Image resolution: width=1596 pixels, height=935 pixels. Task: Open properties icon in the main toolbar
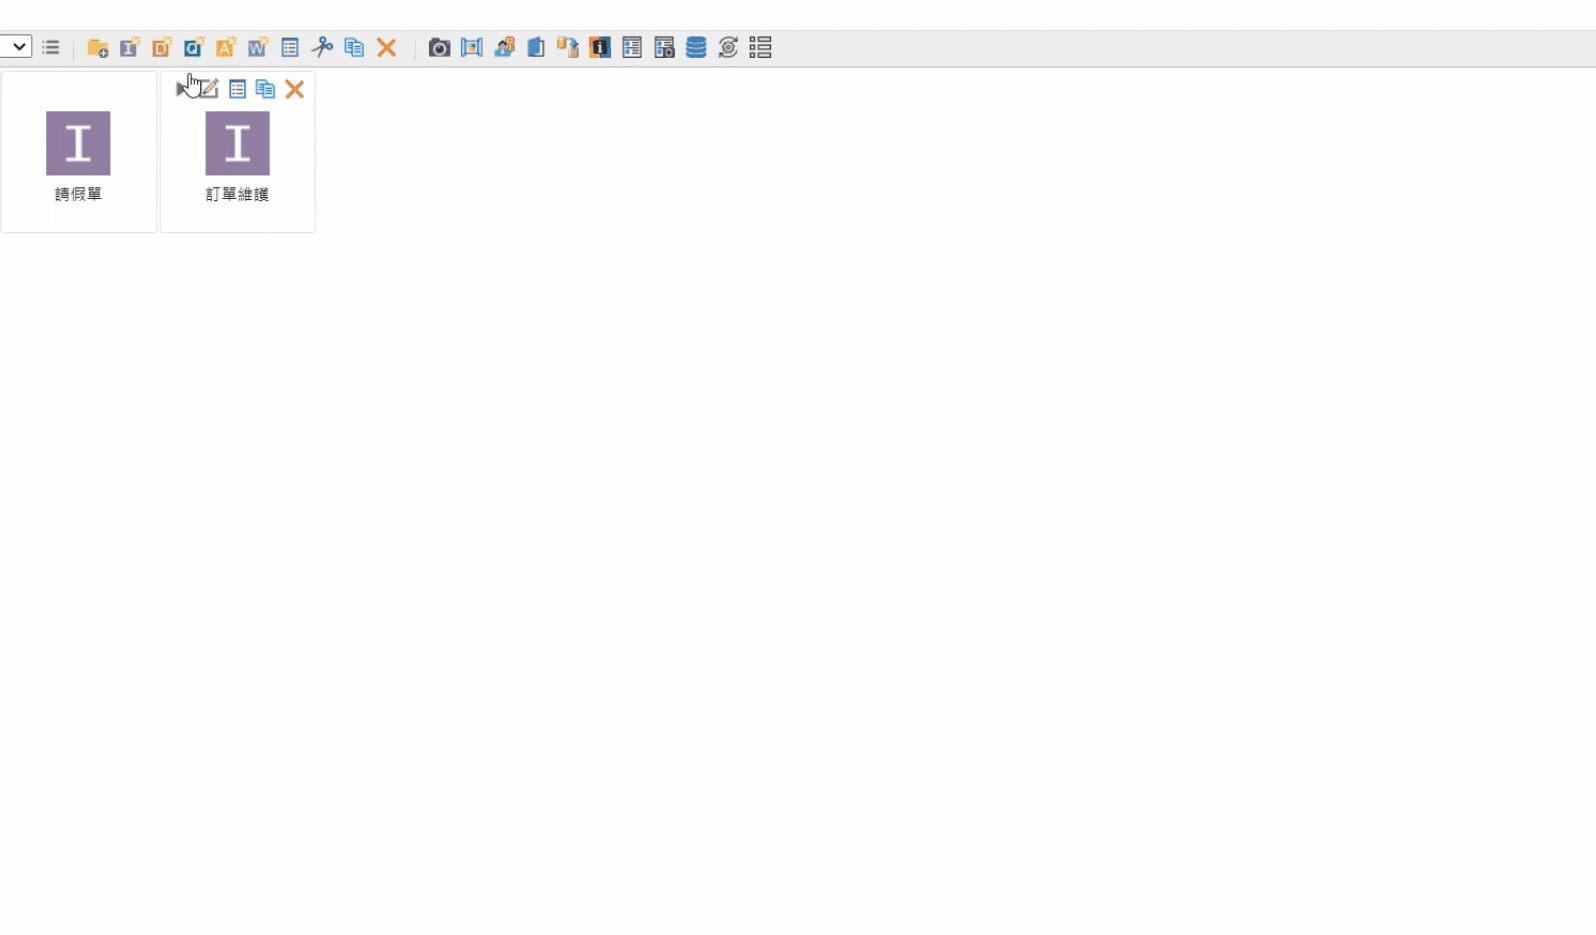click(x=290, y=47)
